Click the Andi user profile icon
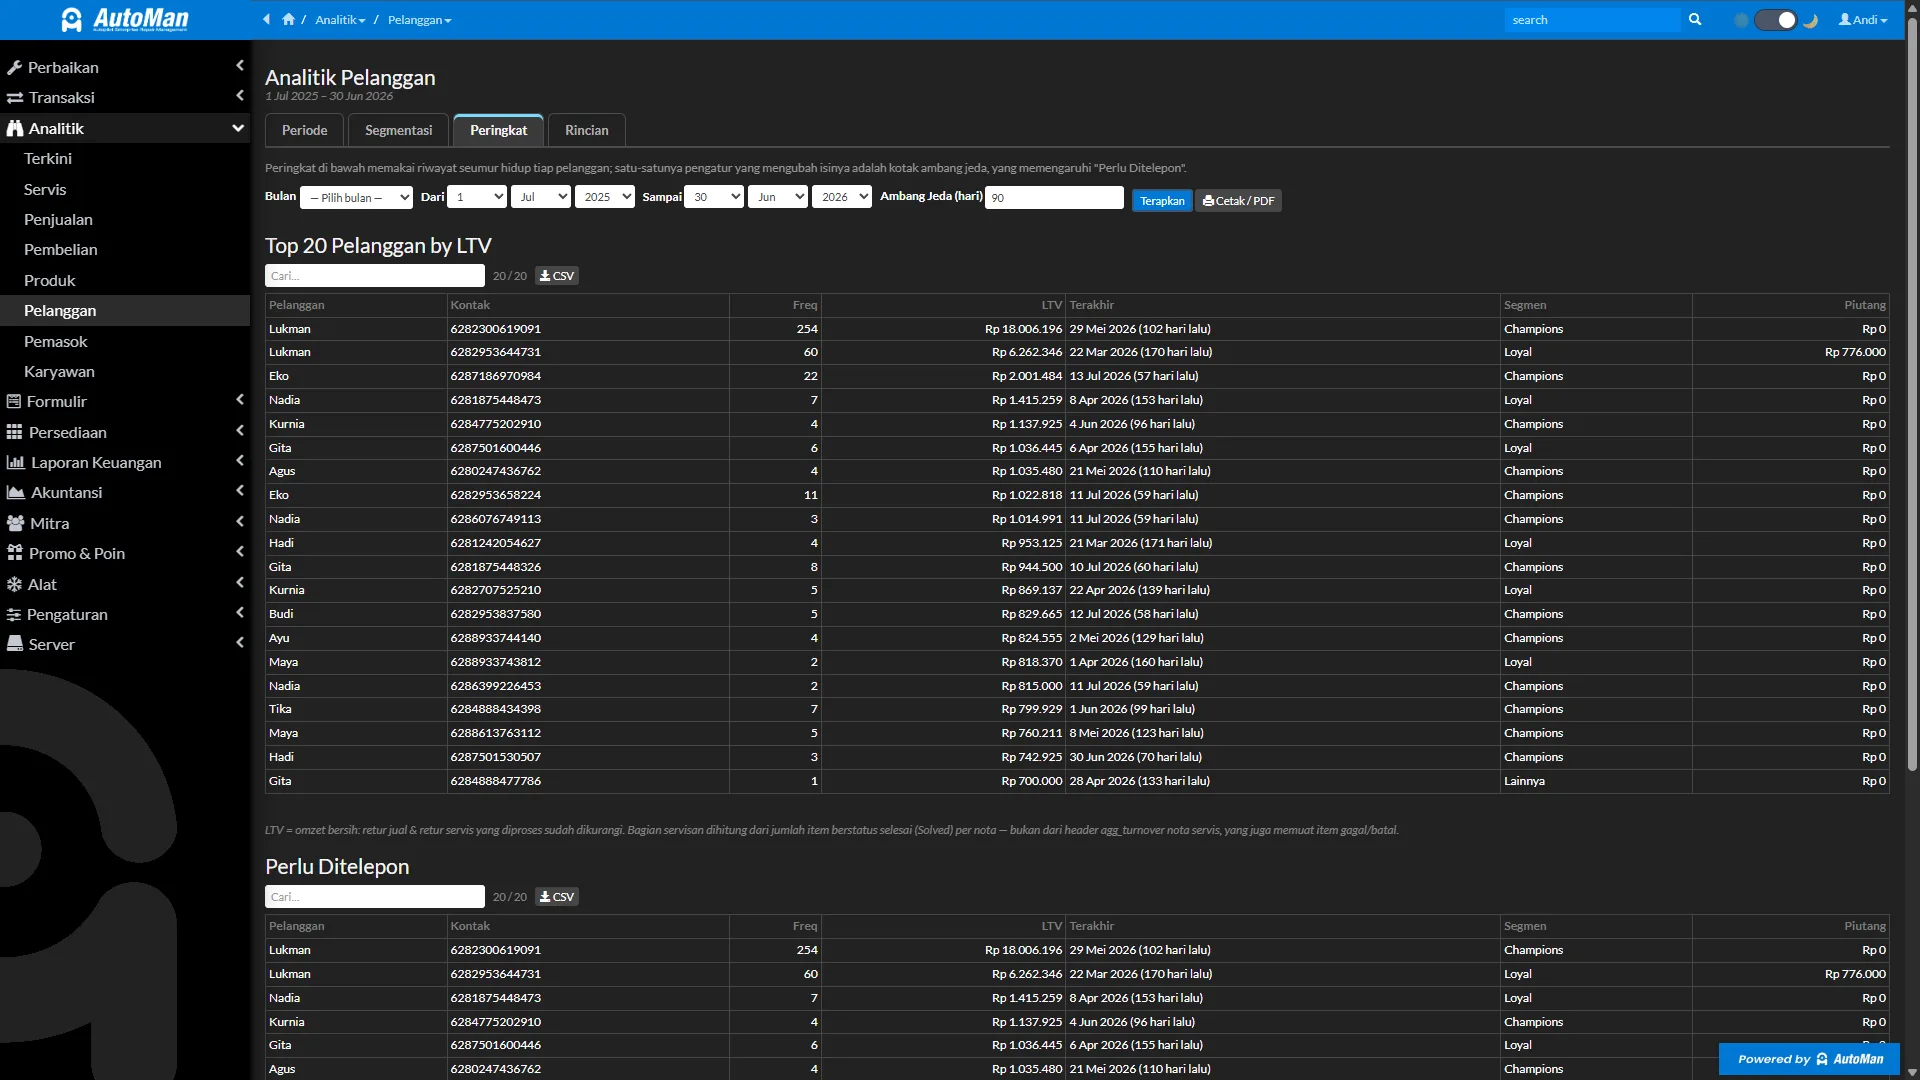This screenshot has height=1080, width=1920. (x=1845, y=19)
